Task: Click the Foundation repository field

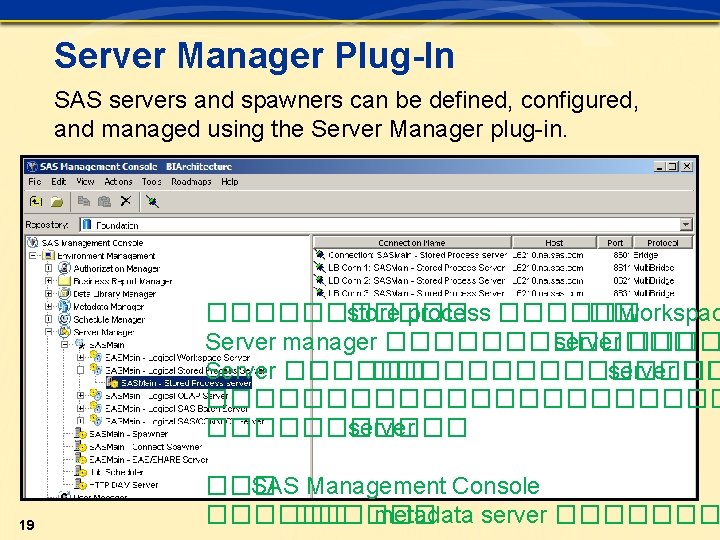Action: coord(380,225)
